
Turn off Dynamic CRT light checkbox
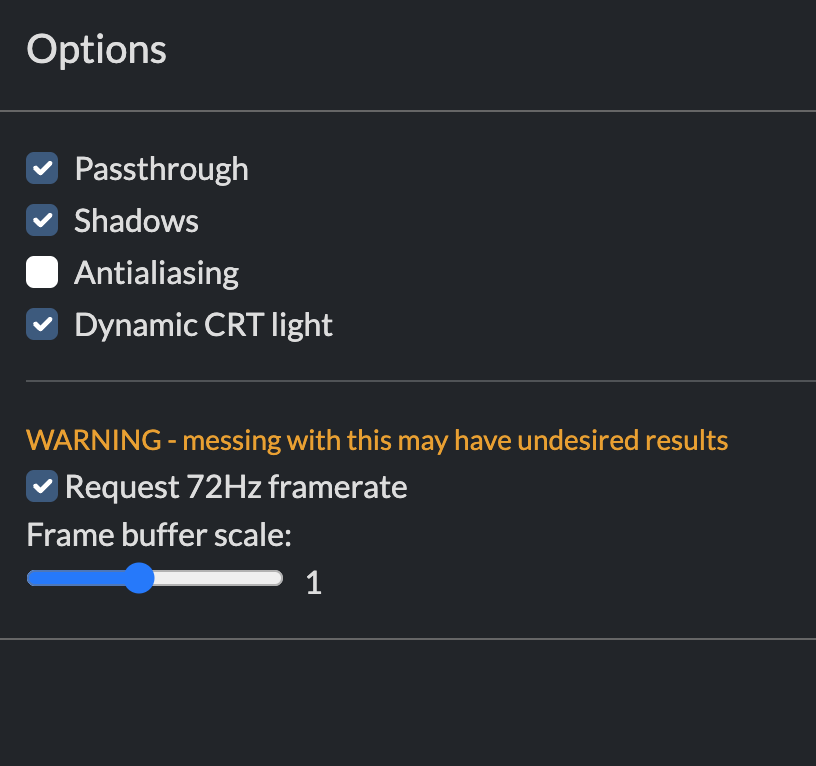42,325
